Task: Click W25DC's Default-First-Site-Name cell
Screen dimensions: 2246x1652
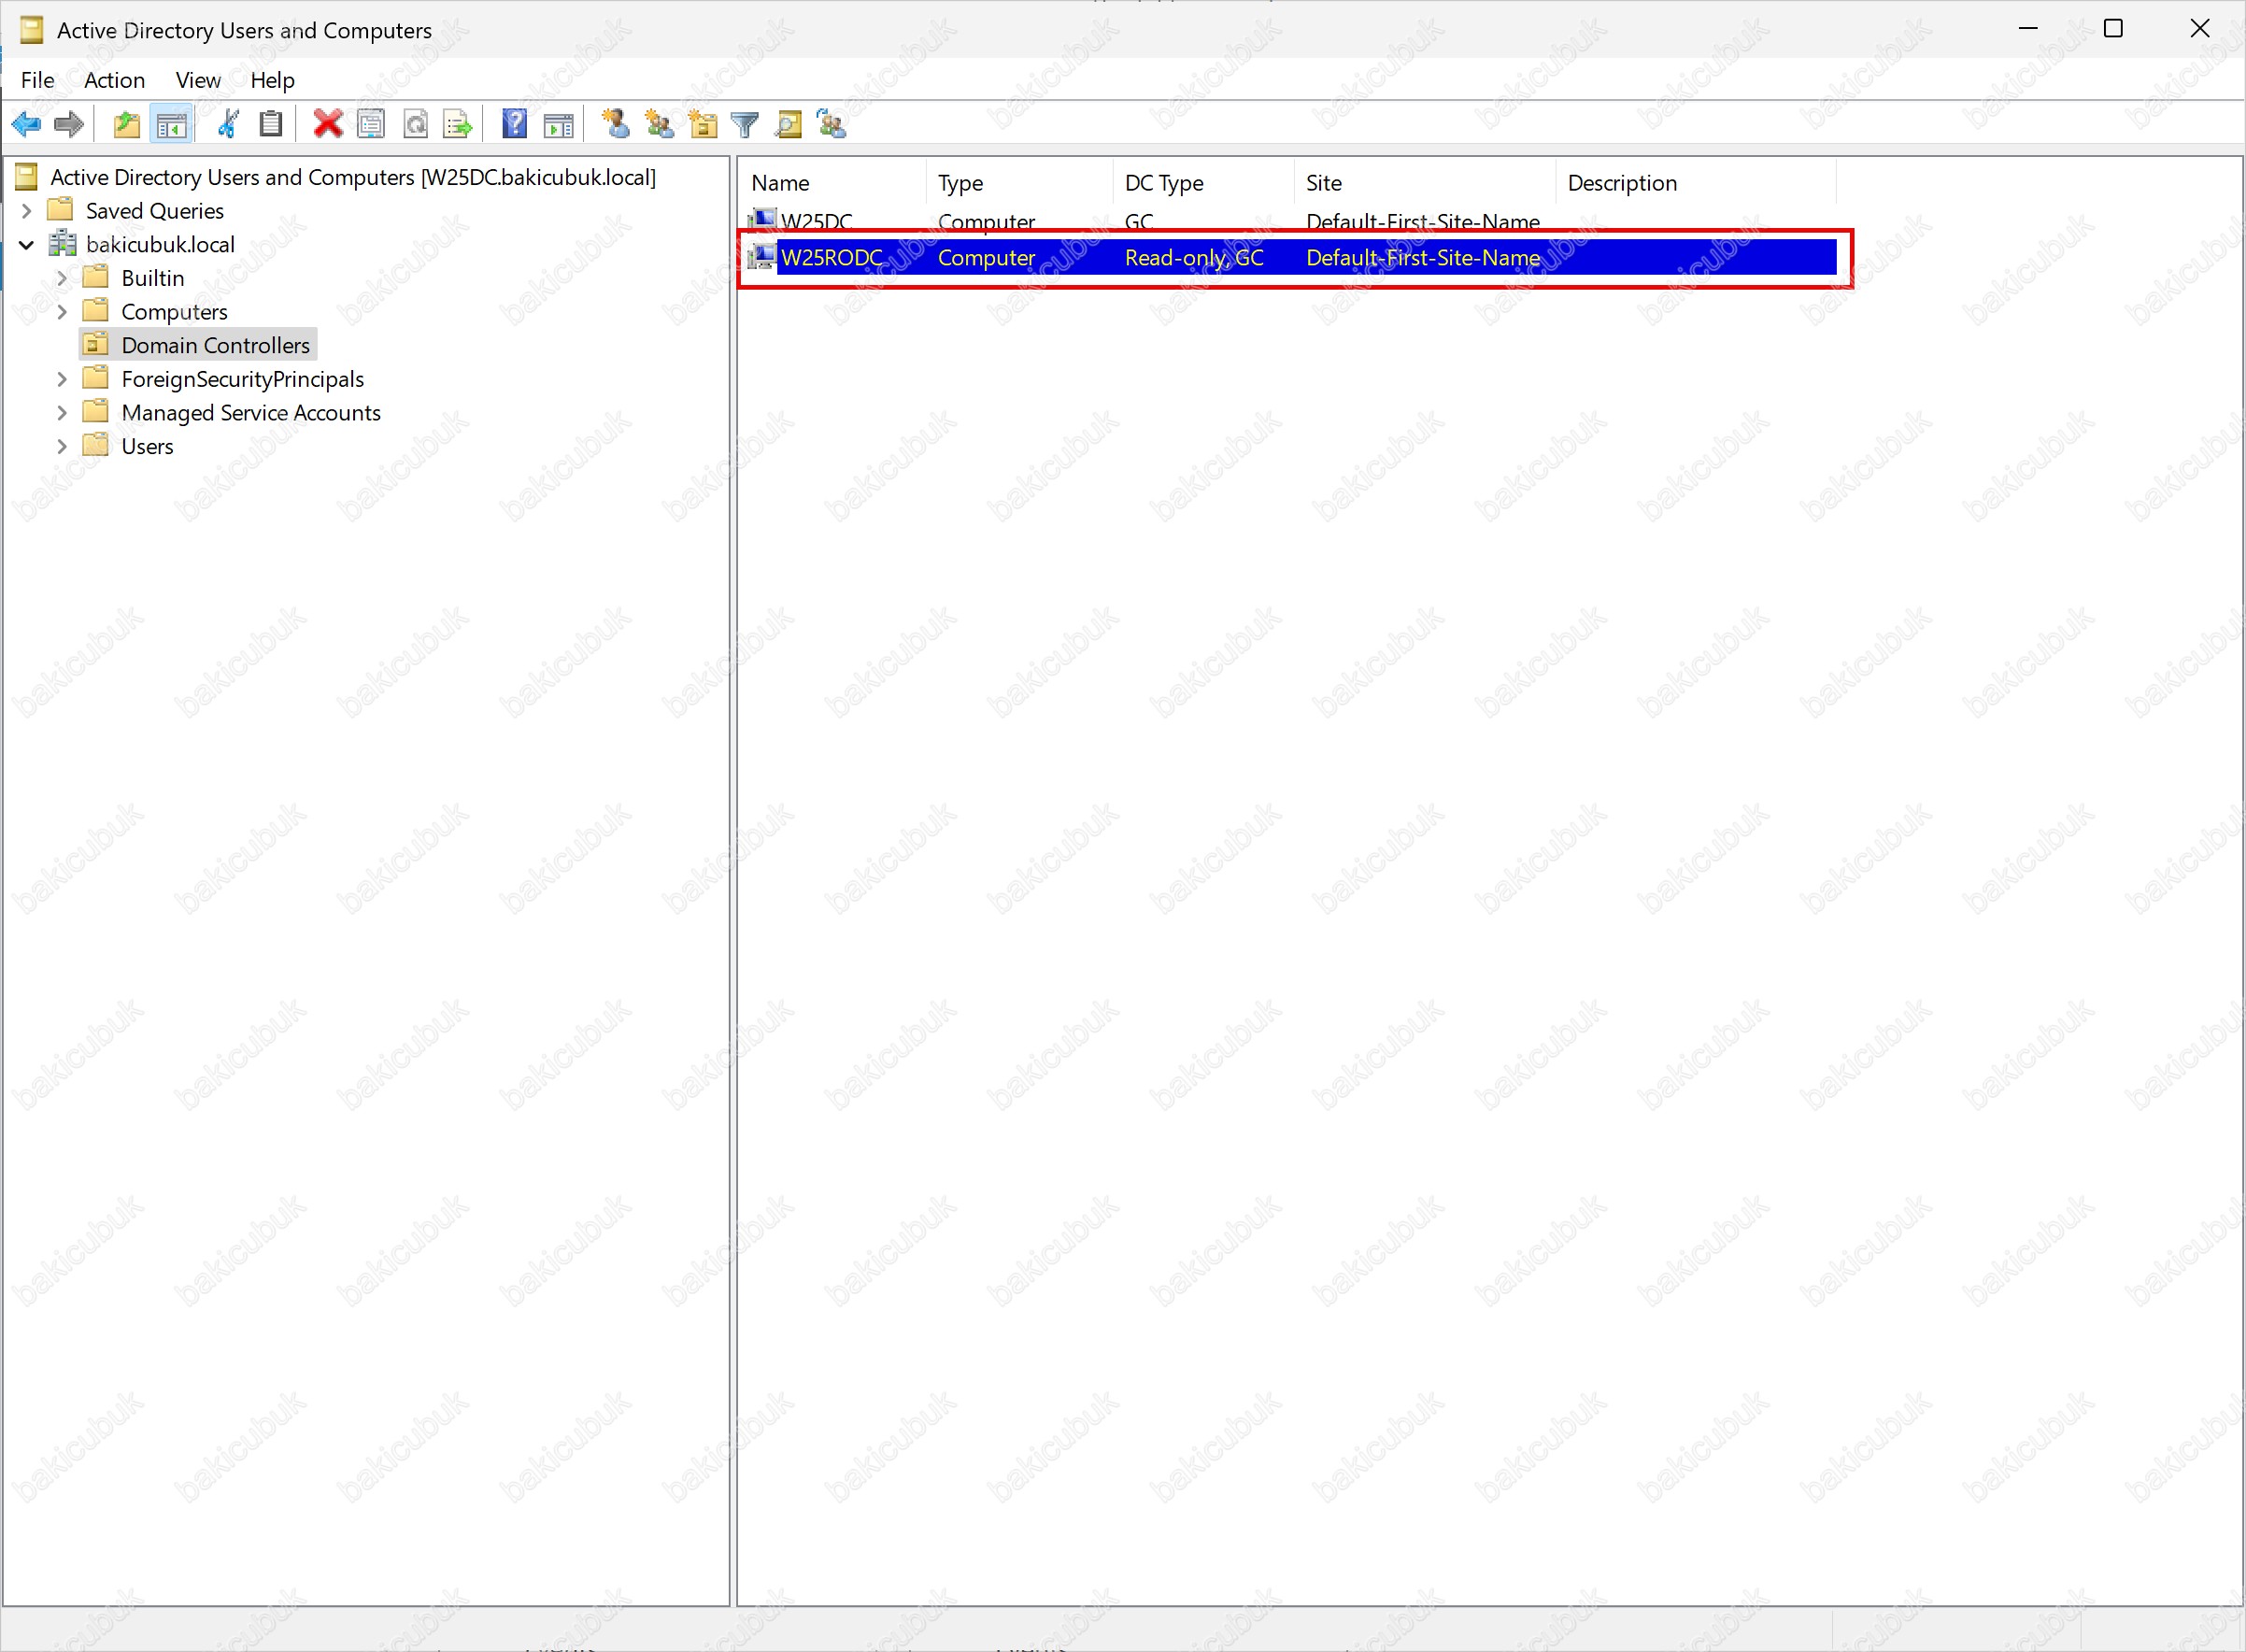Action: pyautogui.click(x=1423, y=221)
